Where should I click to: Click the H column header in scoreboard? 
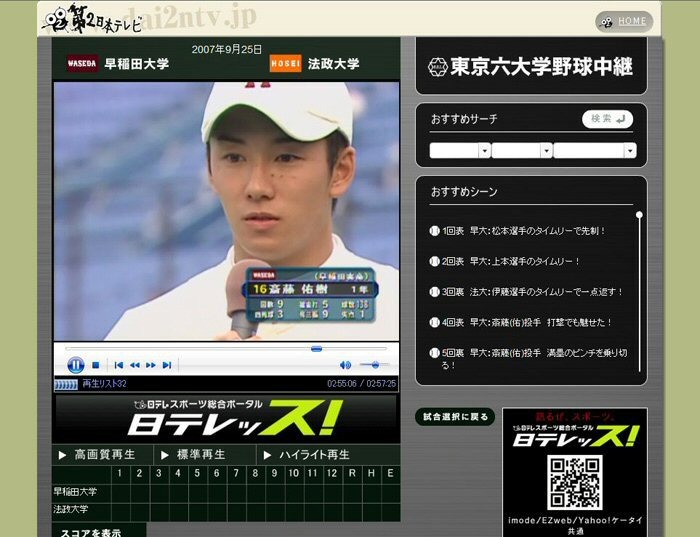click(371, 473)
